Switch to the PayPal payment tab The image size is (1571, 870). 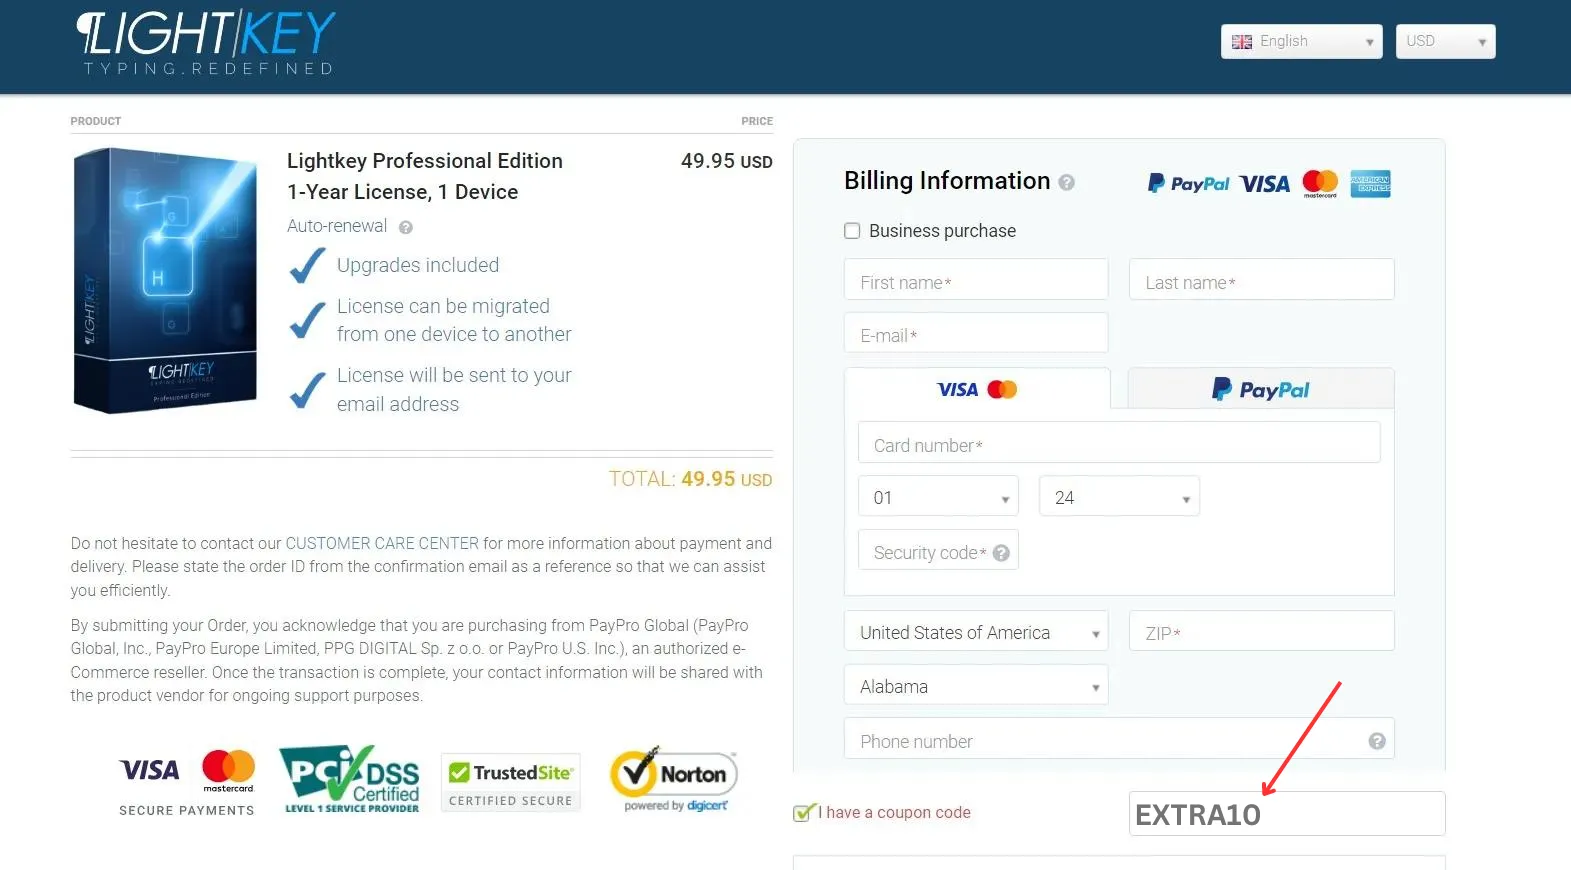click(1260, 389)
